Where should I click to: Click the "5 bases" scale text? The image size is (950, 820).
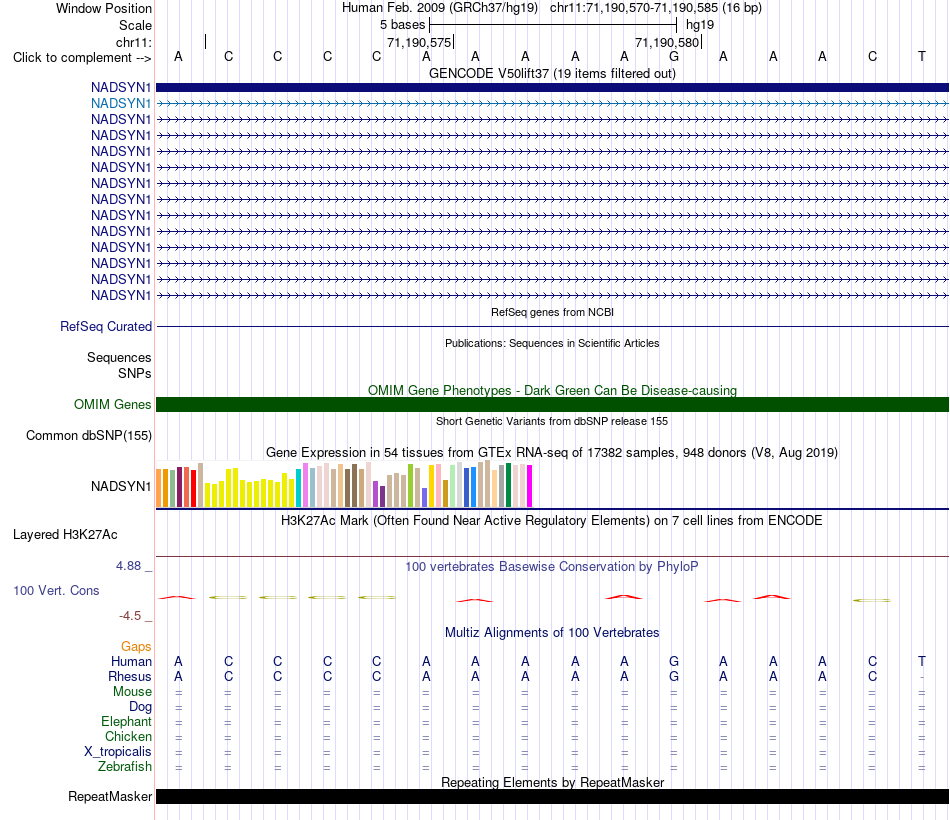[x=402, y=25]
